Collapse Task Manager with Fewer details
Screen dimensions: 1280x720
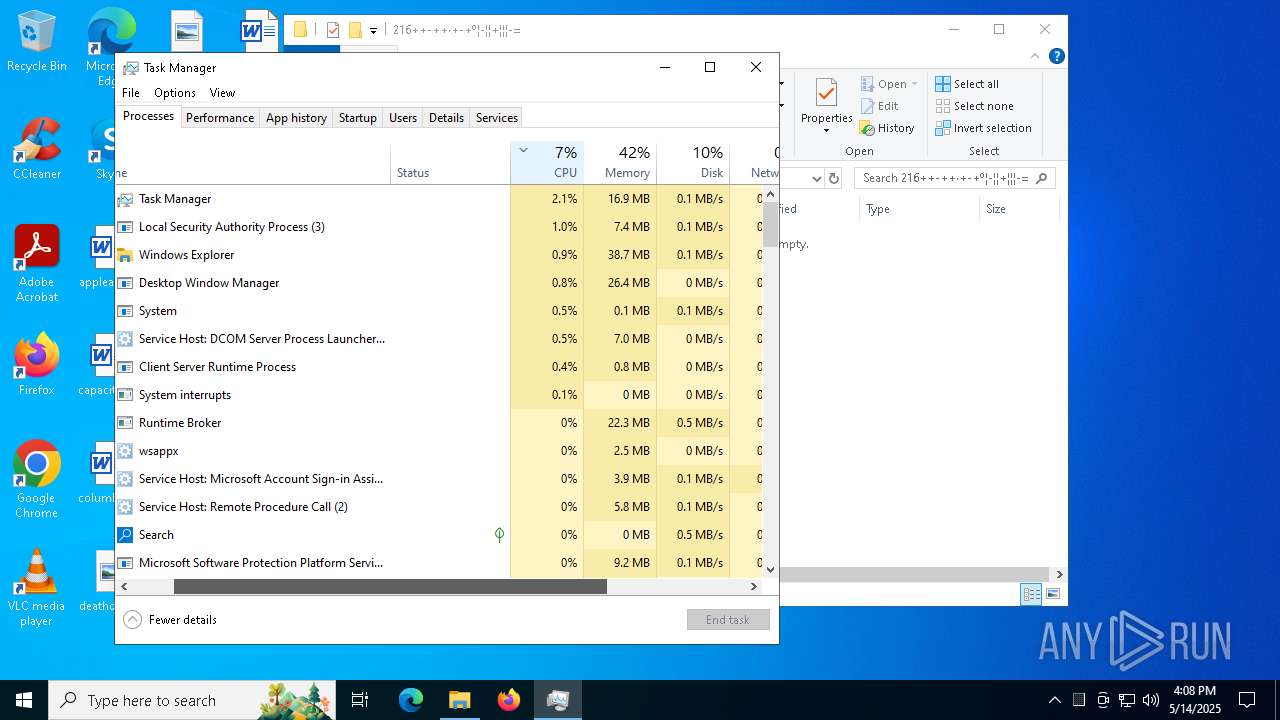click(170, 620)
